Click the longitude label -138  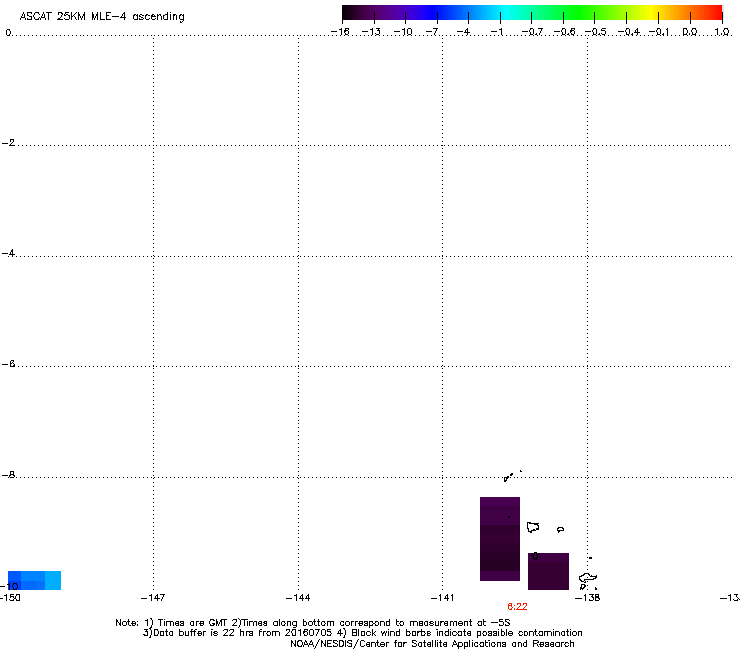(x=588, y=598)
